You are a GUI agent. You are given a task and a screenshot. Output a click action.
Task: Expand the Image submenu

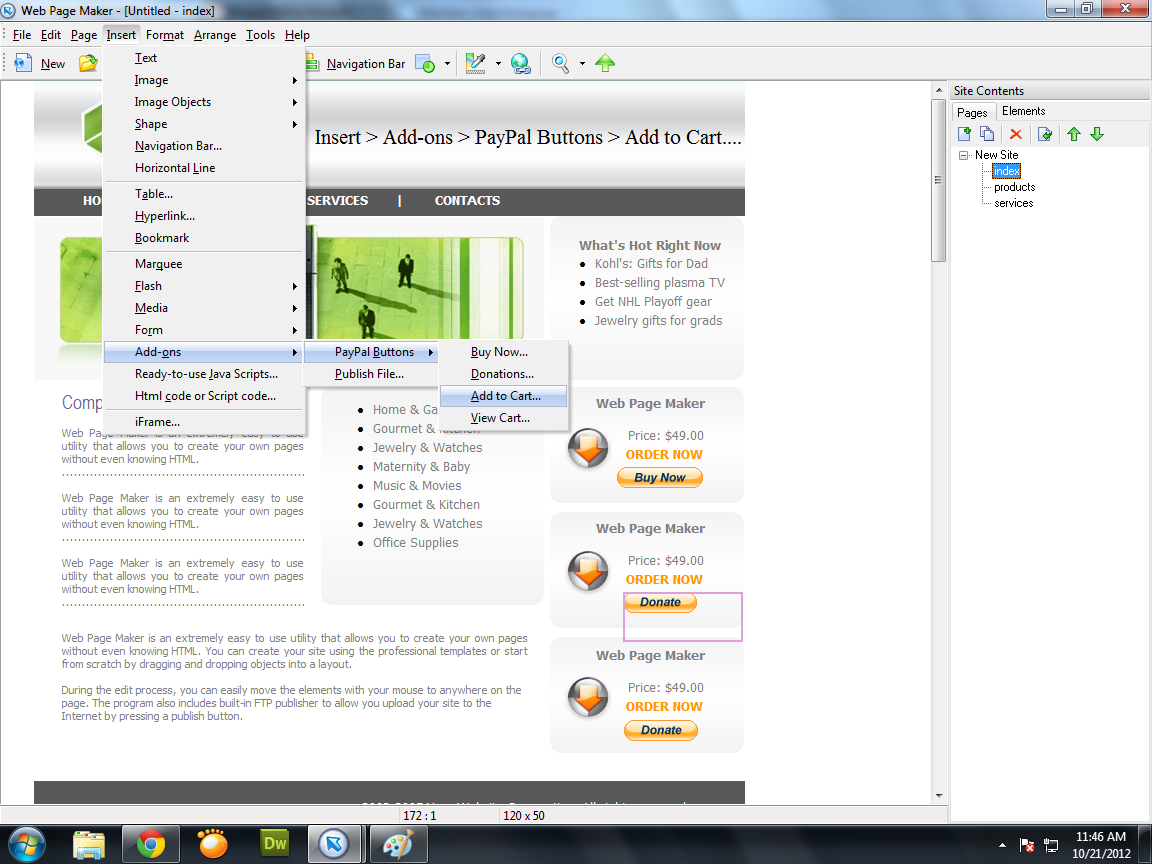[x=204, y=80]
